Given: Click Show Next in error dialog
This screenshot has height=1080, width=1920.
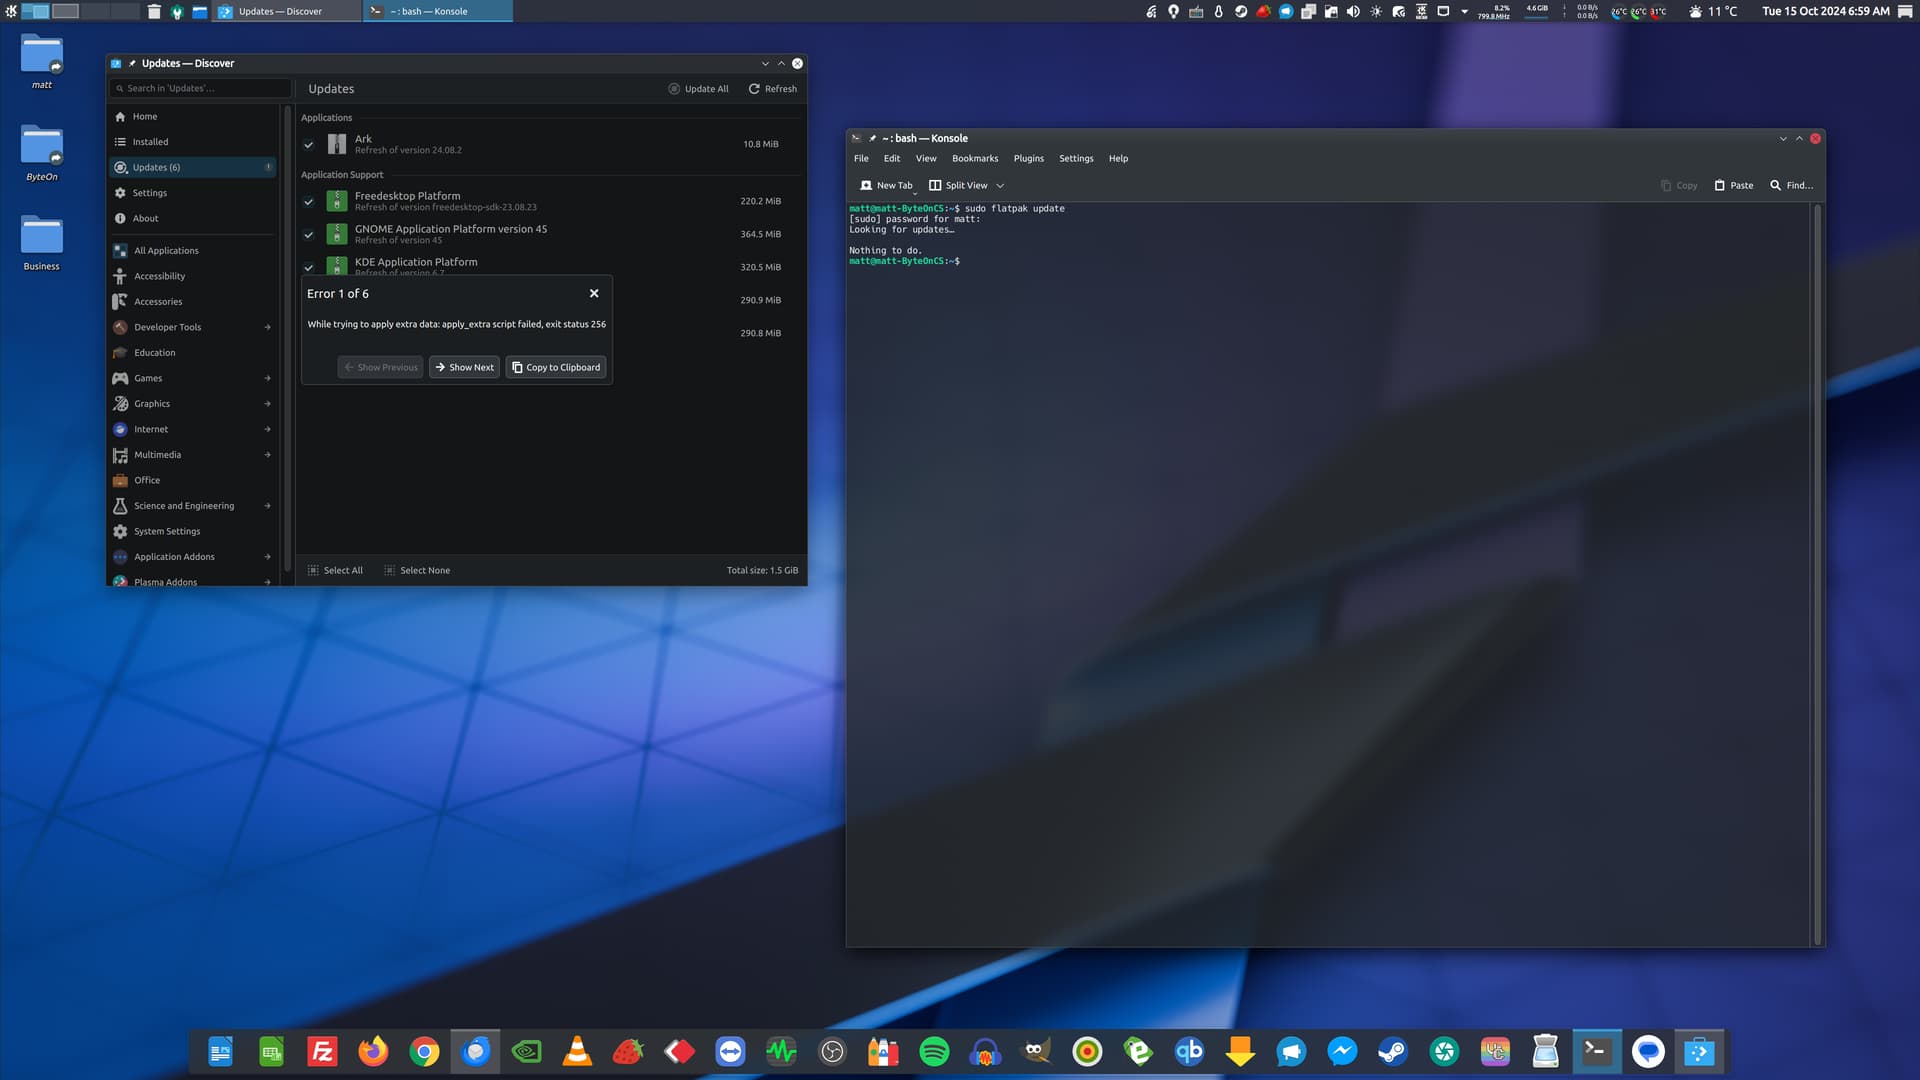Looking at the screenshot, I should (464, 367).
